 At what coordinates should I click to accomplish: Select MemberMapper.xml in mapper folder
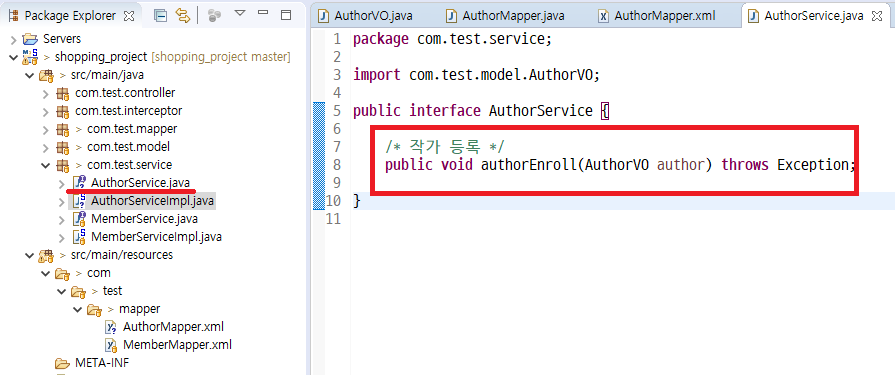point(177,345)
